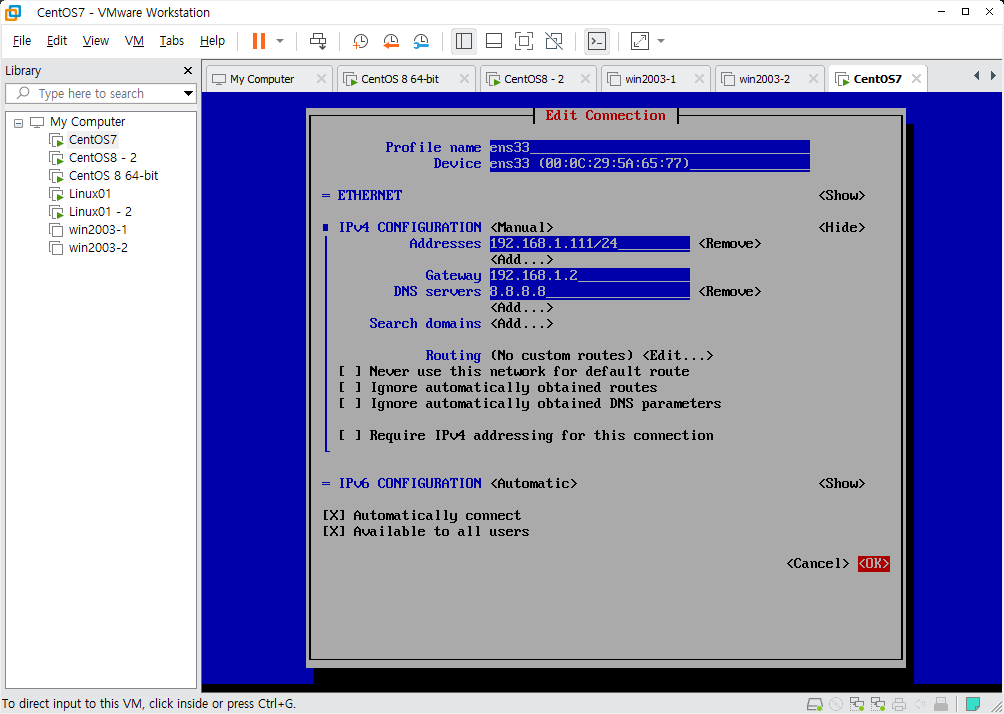Screen dimensions: 1004x714
Task: Show the IPv6 CONFIGURATION section
Action: pos(841,483)
